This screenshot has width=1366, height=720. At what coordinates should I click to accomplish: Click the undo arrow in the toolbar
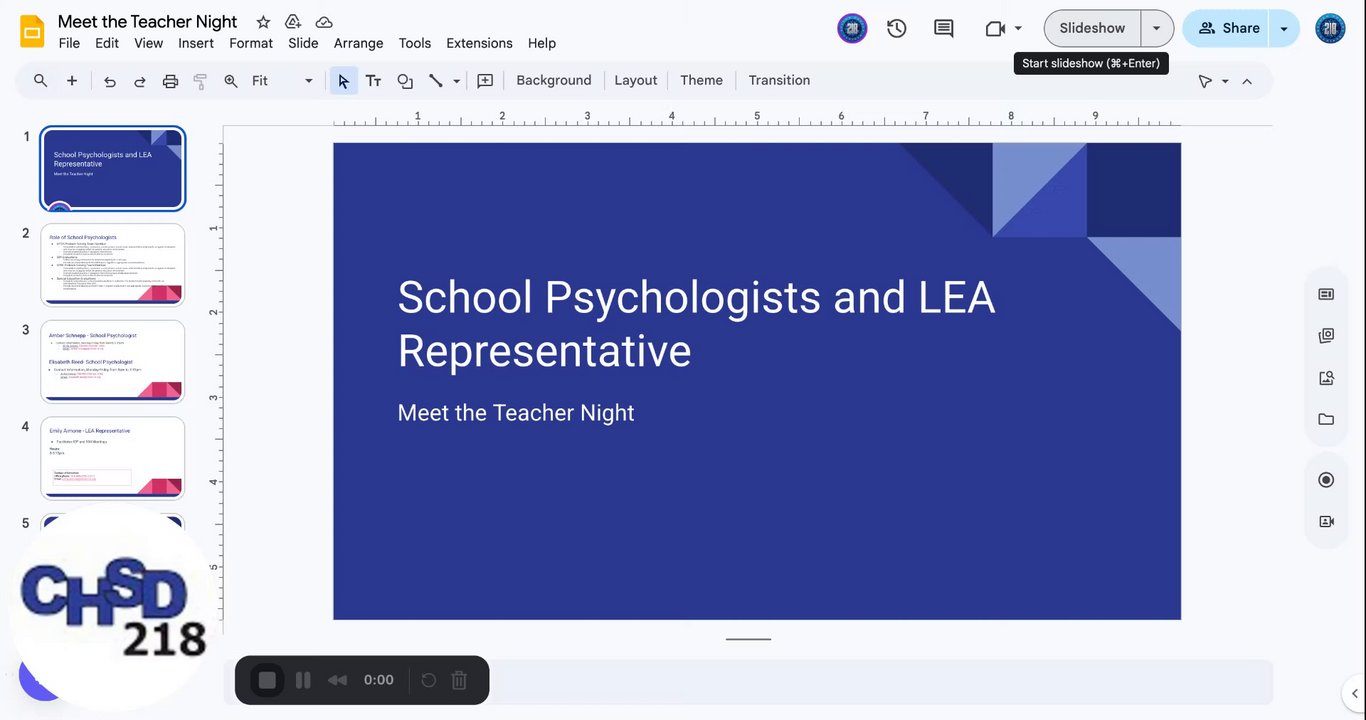(x=110, y=81)
